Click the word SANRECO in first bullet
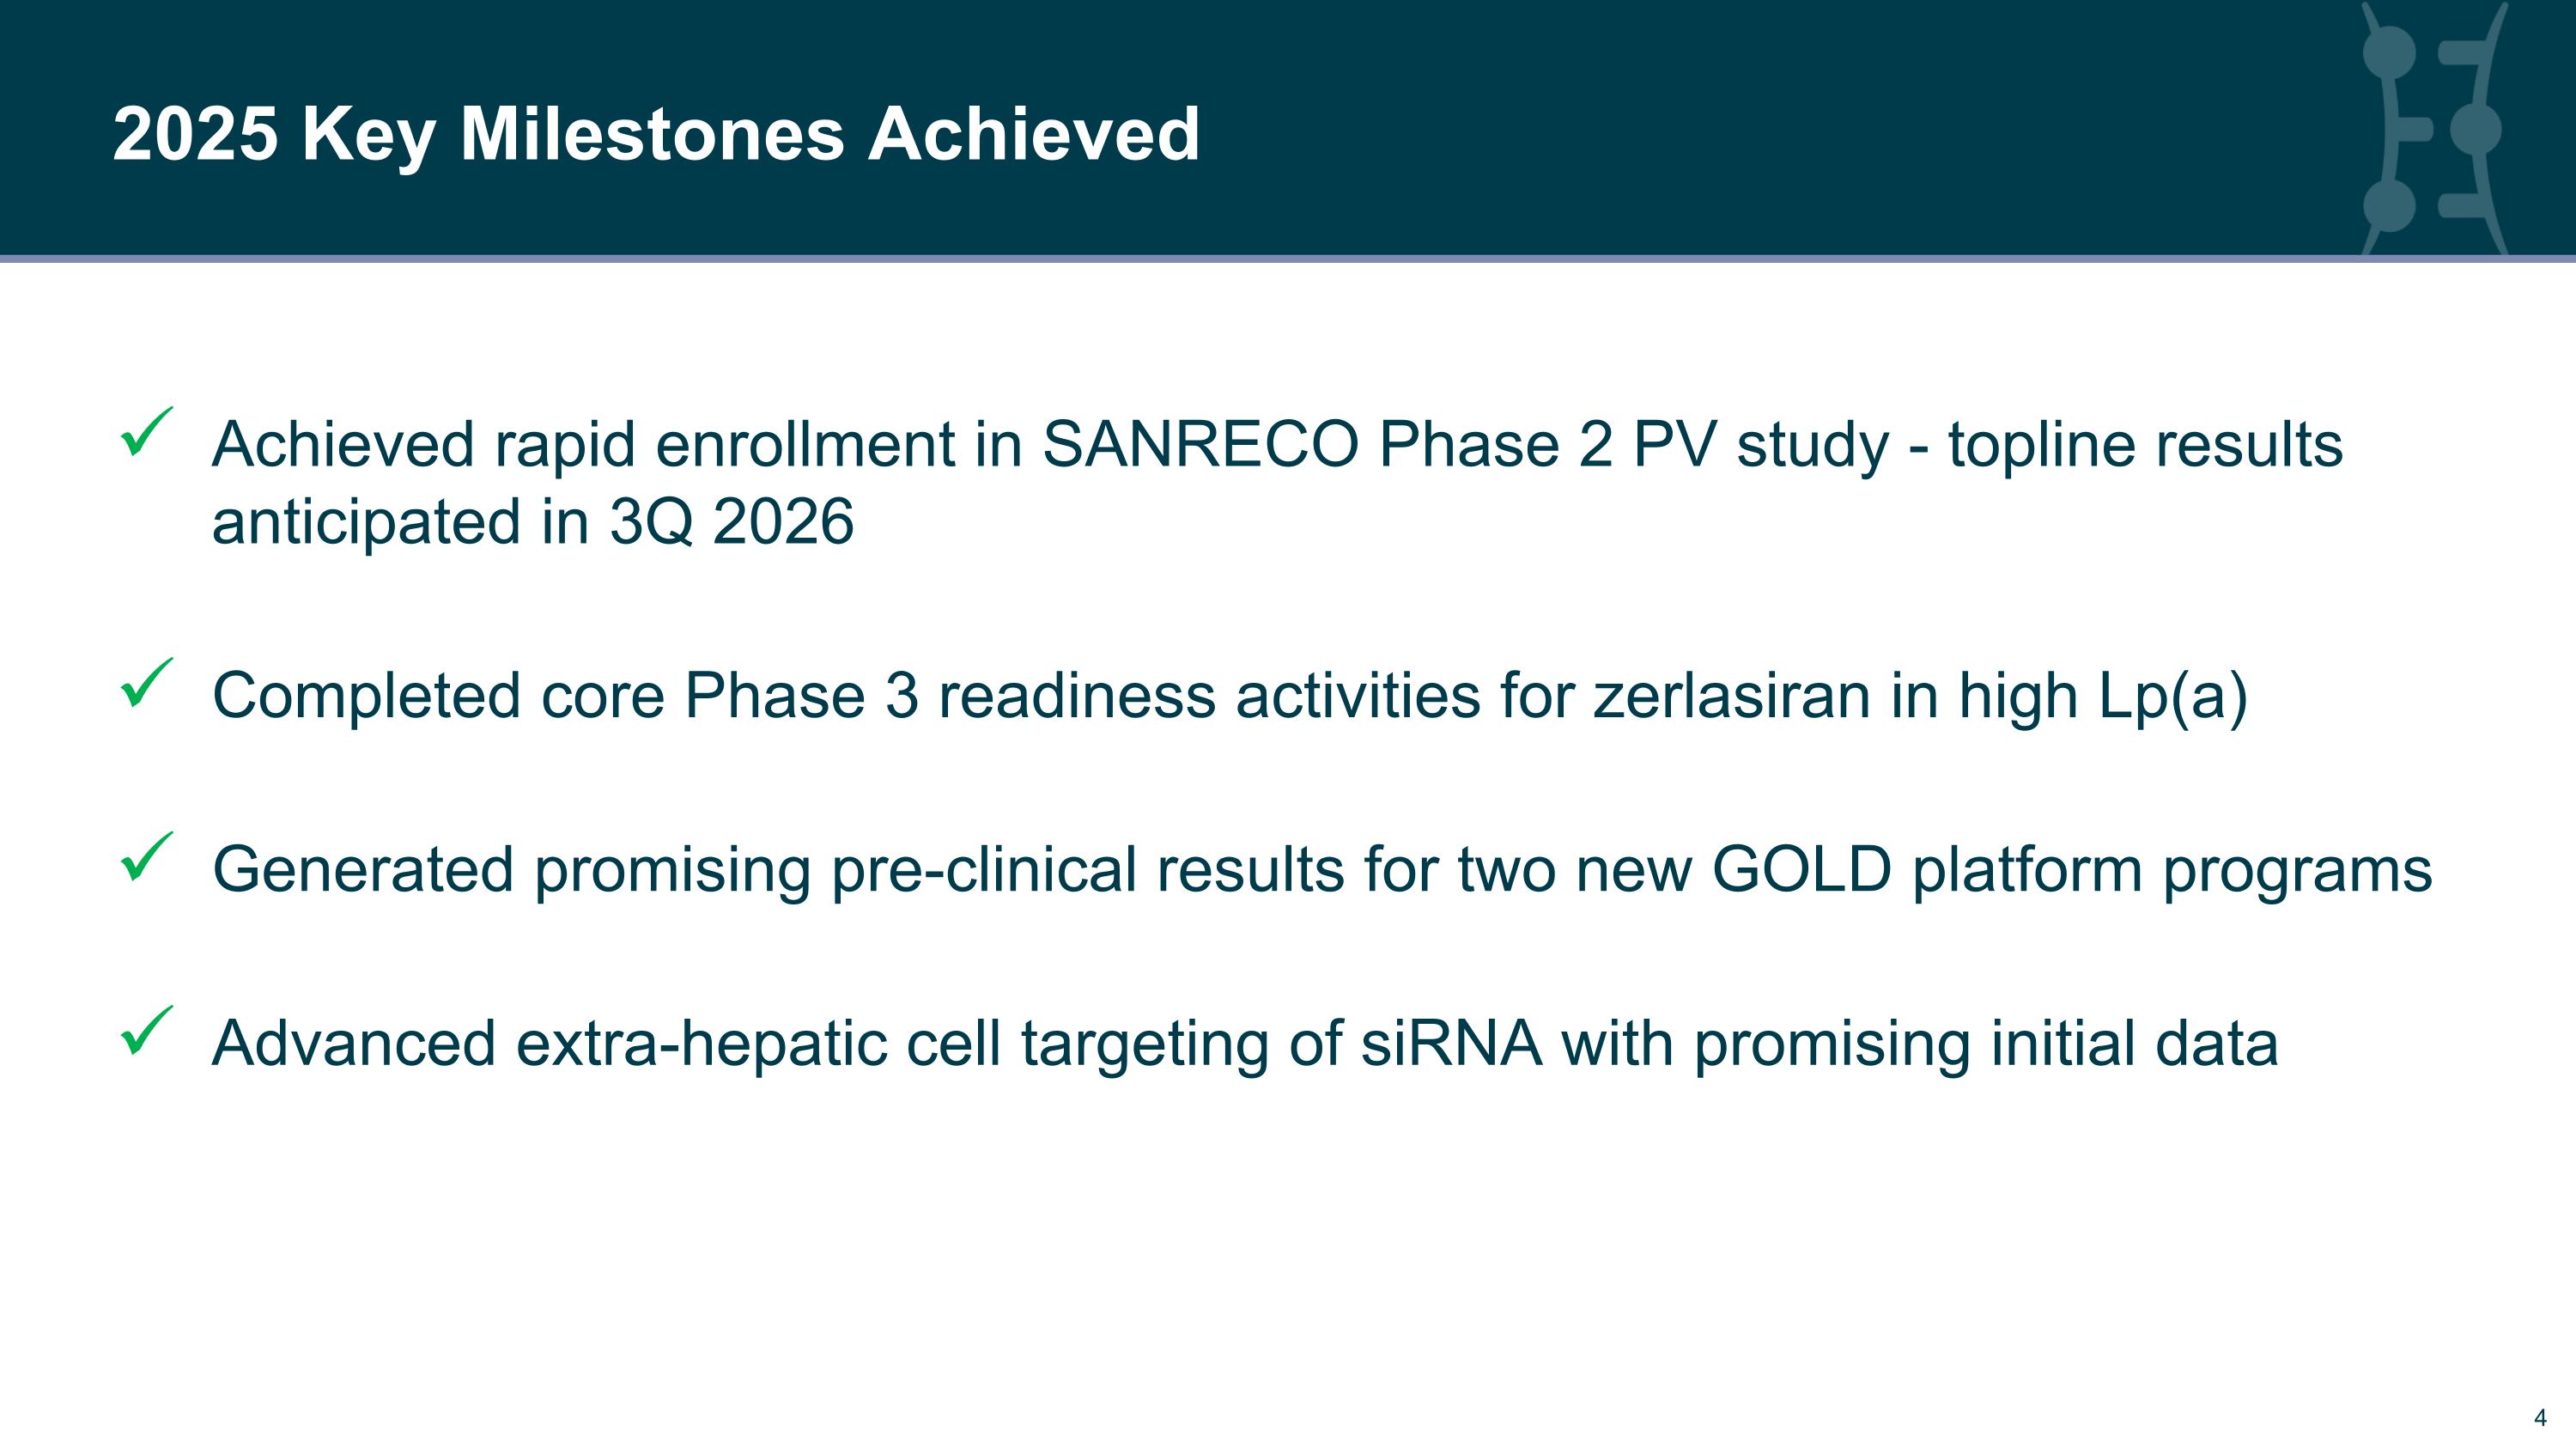 pos(1200,444)
